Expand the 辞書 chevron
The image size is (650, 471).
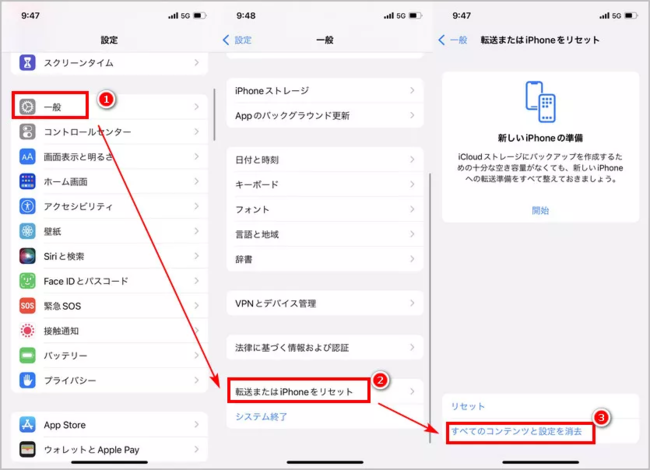412,259
